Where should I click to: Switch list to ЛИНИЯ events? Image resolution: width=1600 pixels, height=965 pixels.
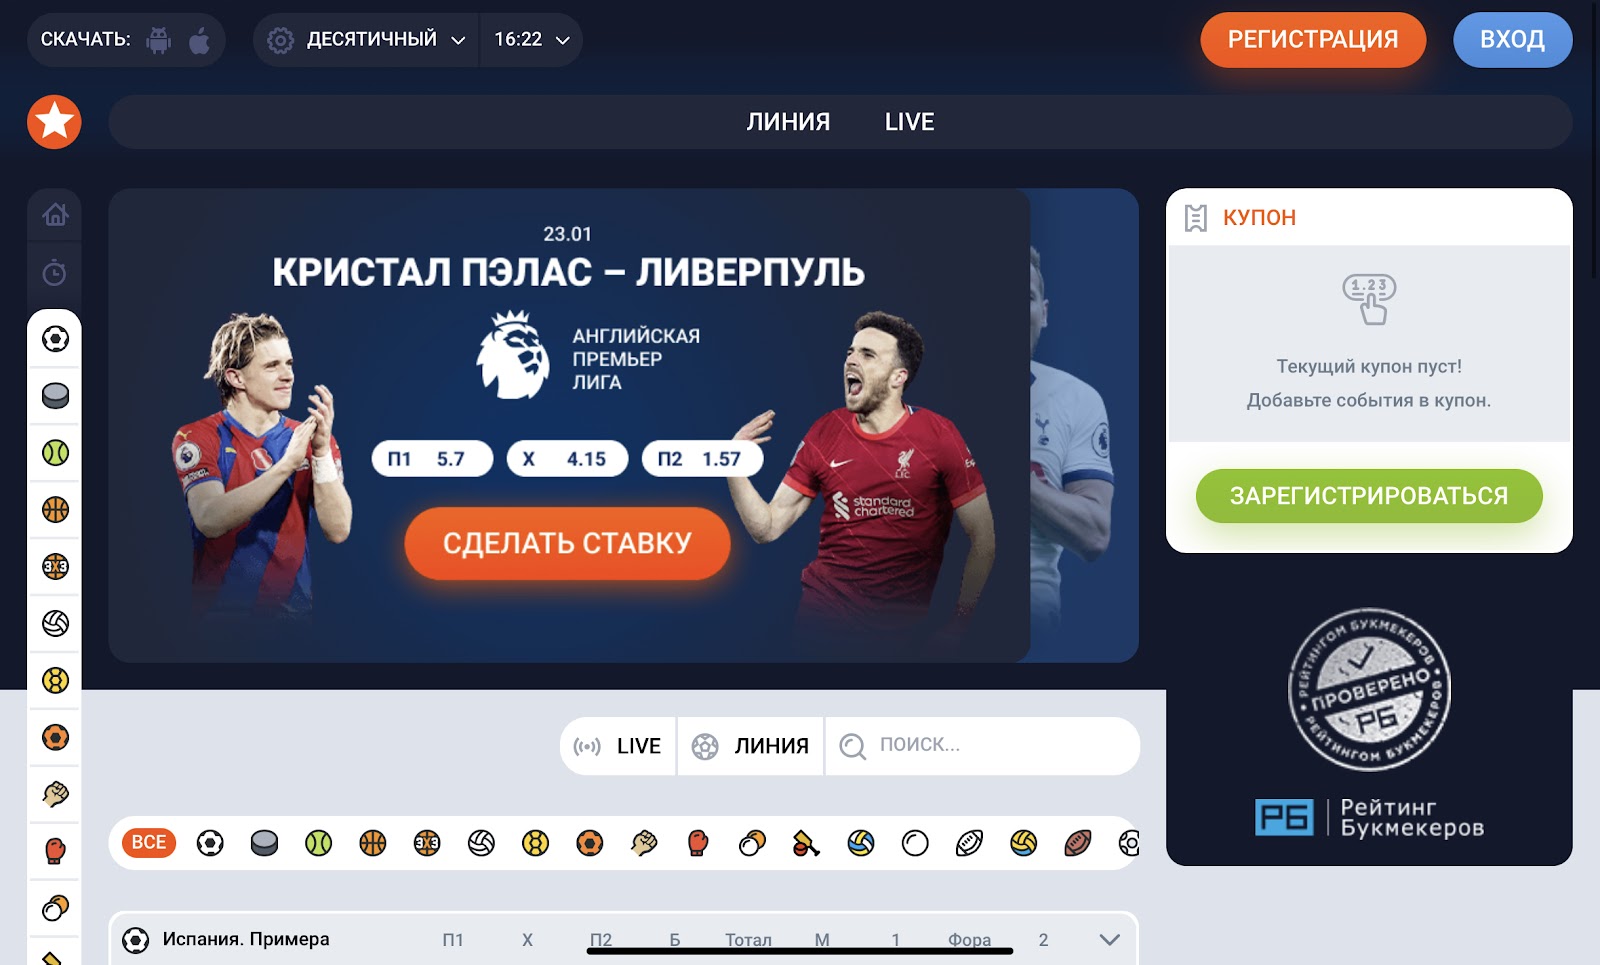click(x=751, y=746)
